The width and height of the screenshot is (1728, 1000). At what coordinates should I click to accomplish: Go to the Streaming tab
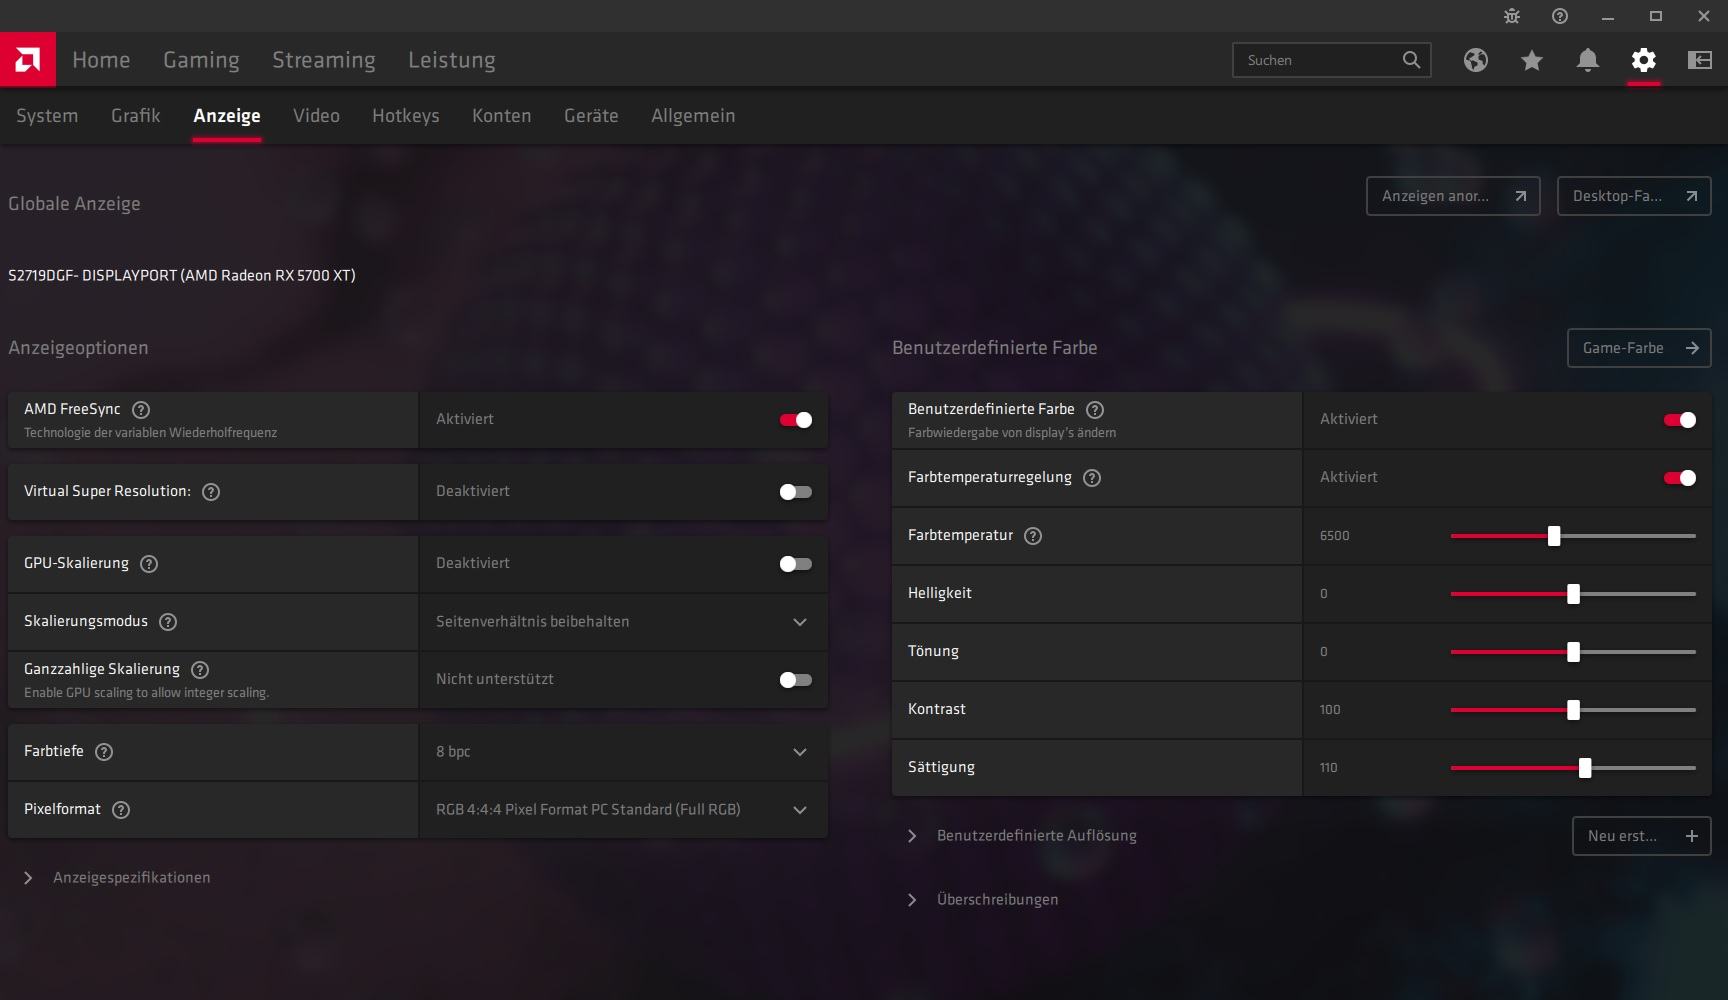[324, 60]
